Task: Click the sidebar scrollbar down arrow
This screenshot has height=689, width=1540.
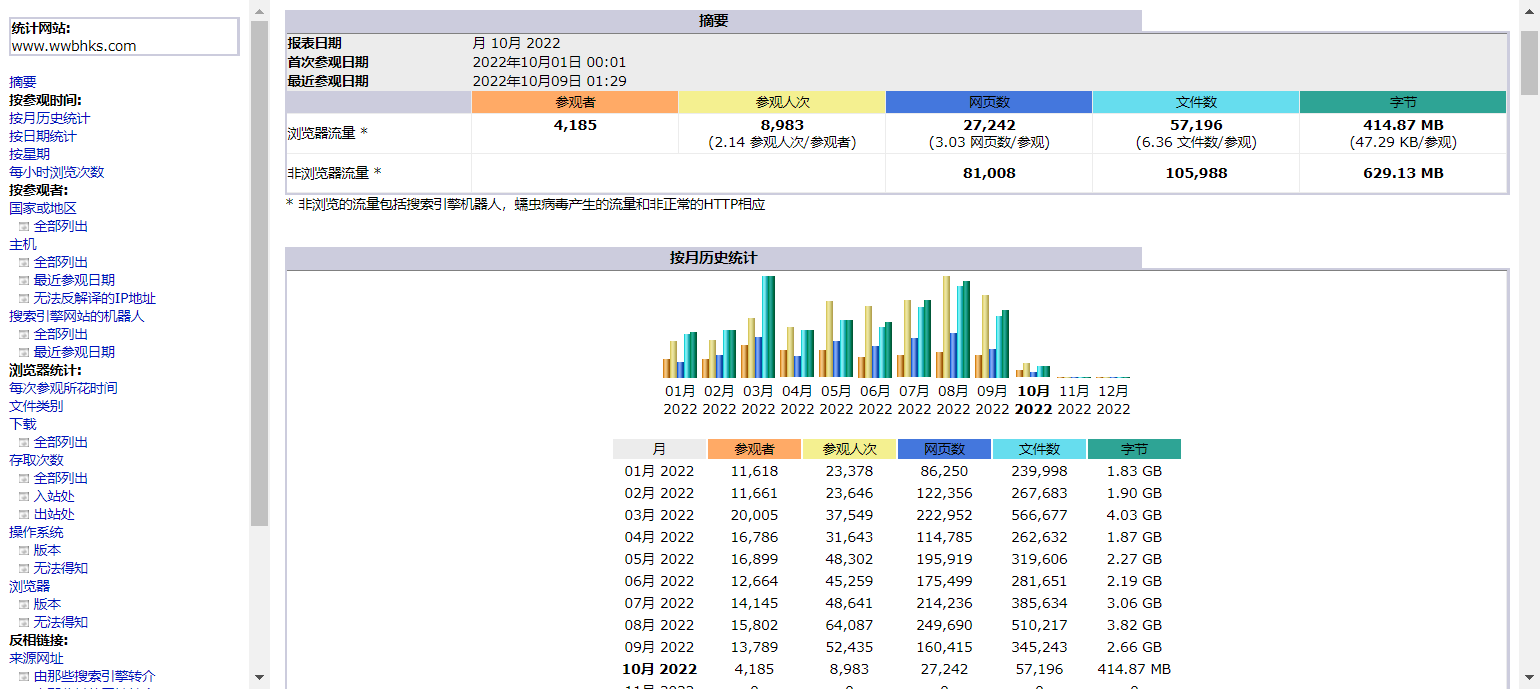Action: (x=260, y=677)
